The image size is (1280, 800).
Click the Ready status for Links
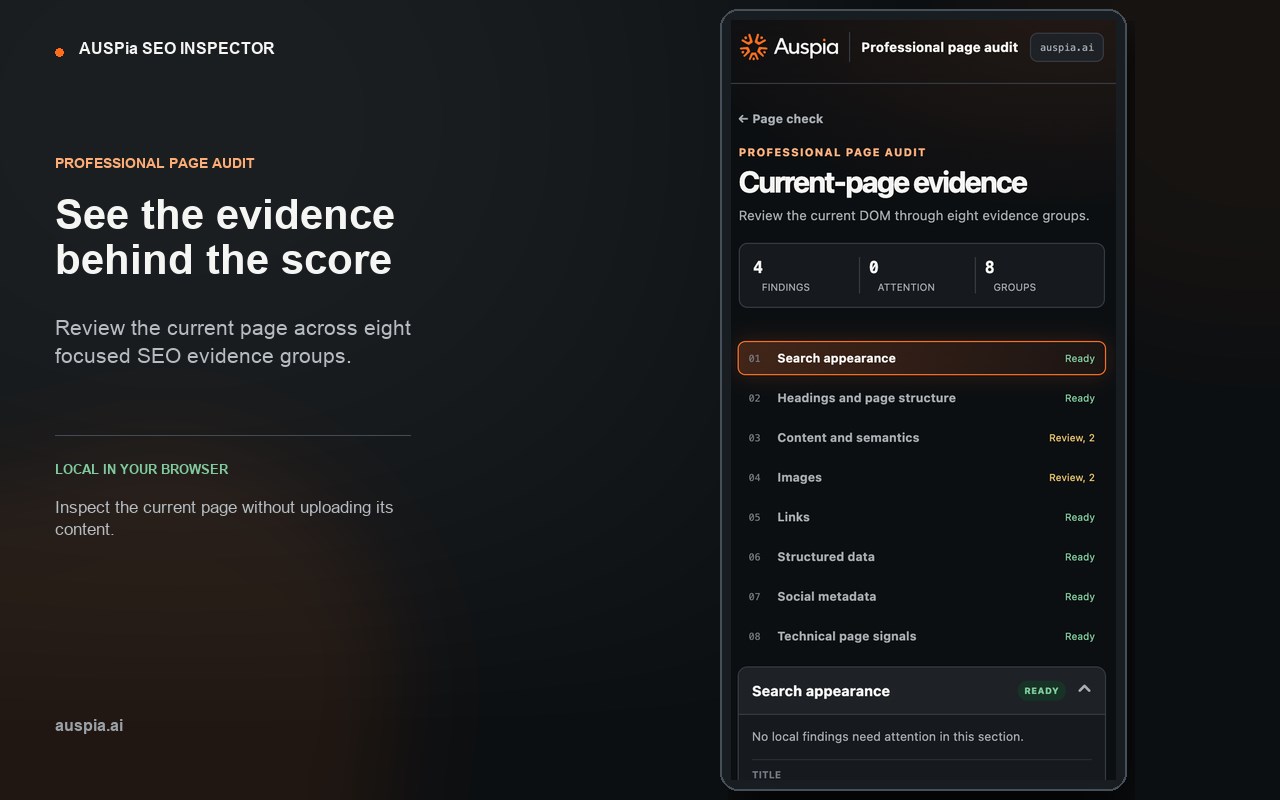1080,517
